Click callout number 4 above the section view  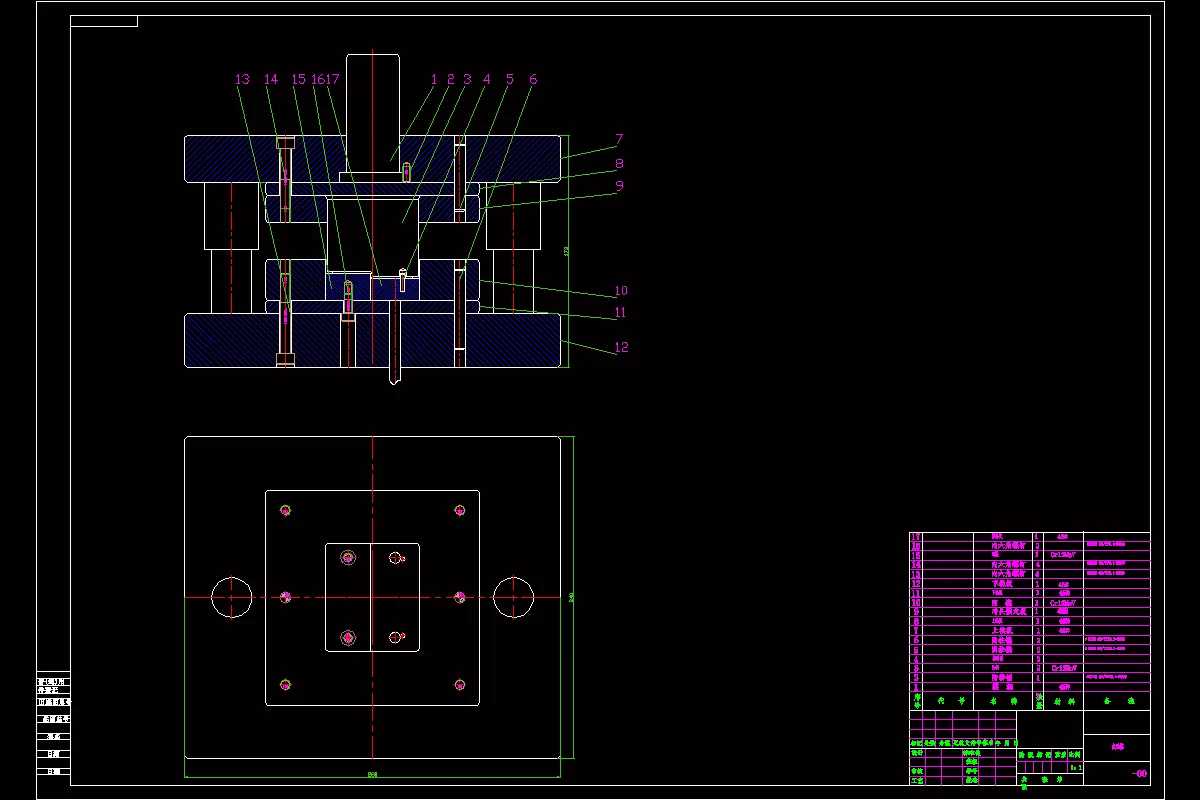point(487,78)
